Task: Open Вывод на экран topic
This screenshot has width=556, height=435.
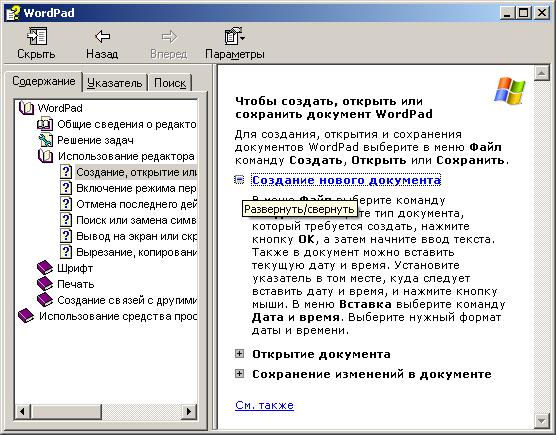Action: click(136, 236)
